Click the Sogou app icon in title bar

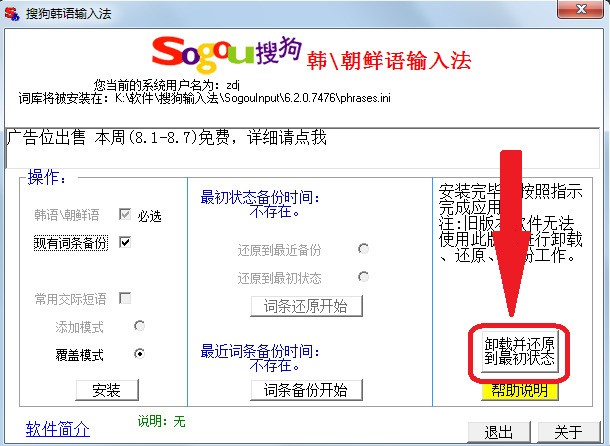[12, 13]
